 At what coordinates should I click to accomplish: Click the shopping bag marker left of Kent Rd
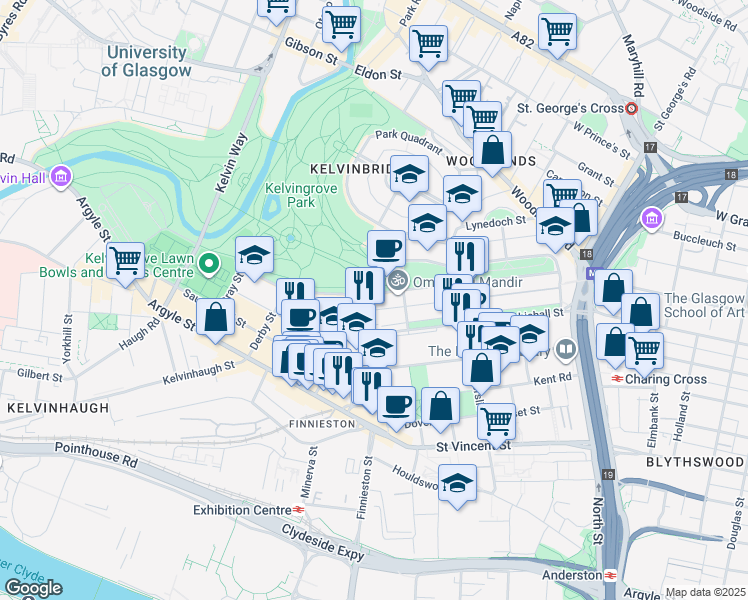481,369
